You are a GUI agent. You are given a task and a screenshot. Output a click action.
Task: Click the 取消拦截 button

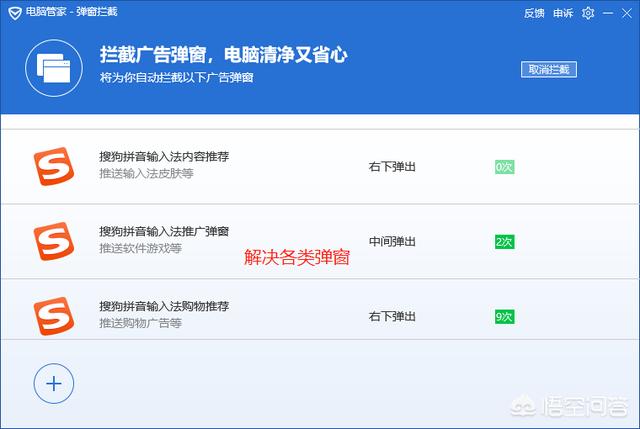tap(549, 69)
